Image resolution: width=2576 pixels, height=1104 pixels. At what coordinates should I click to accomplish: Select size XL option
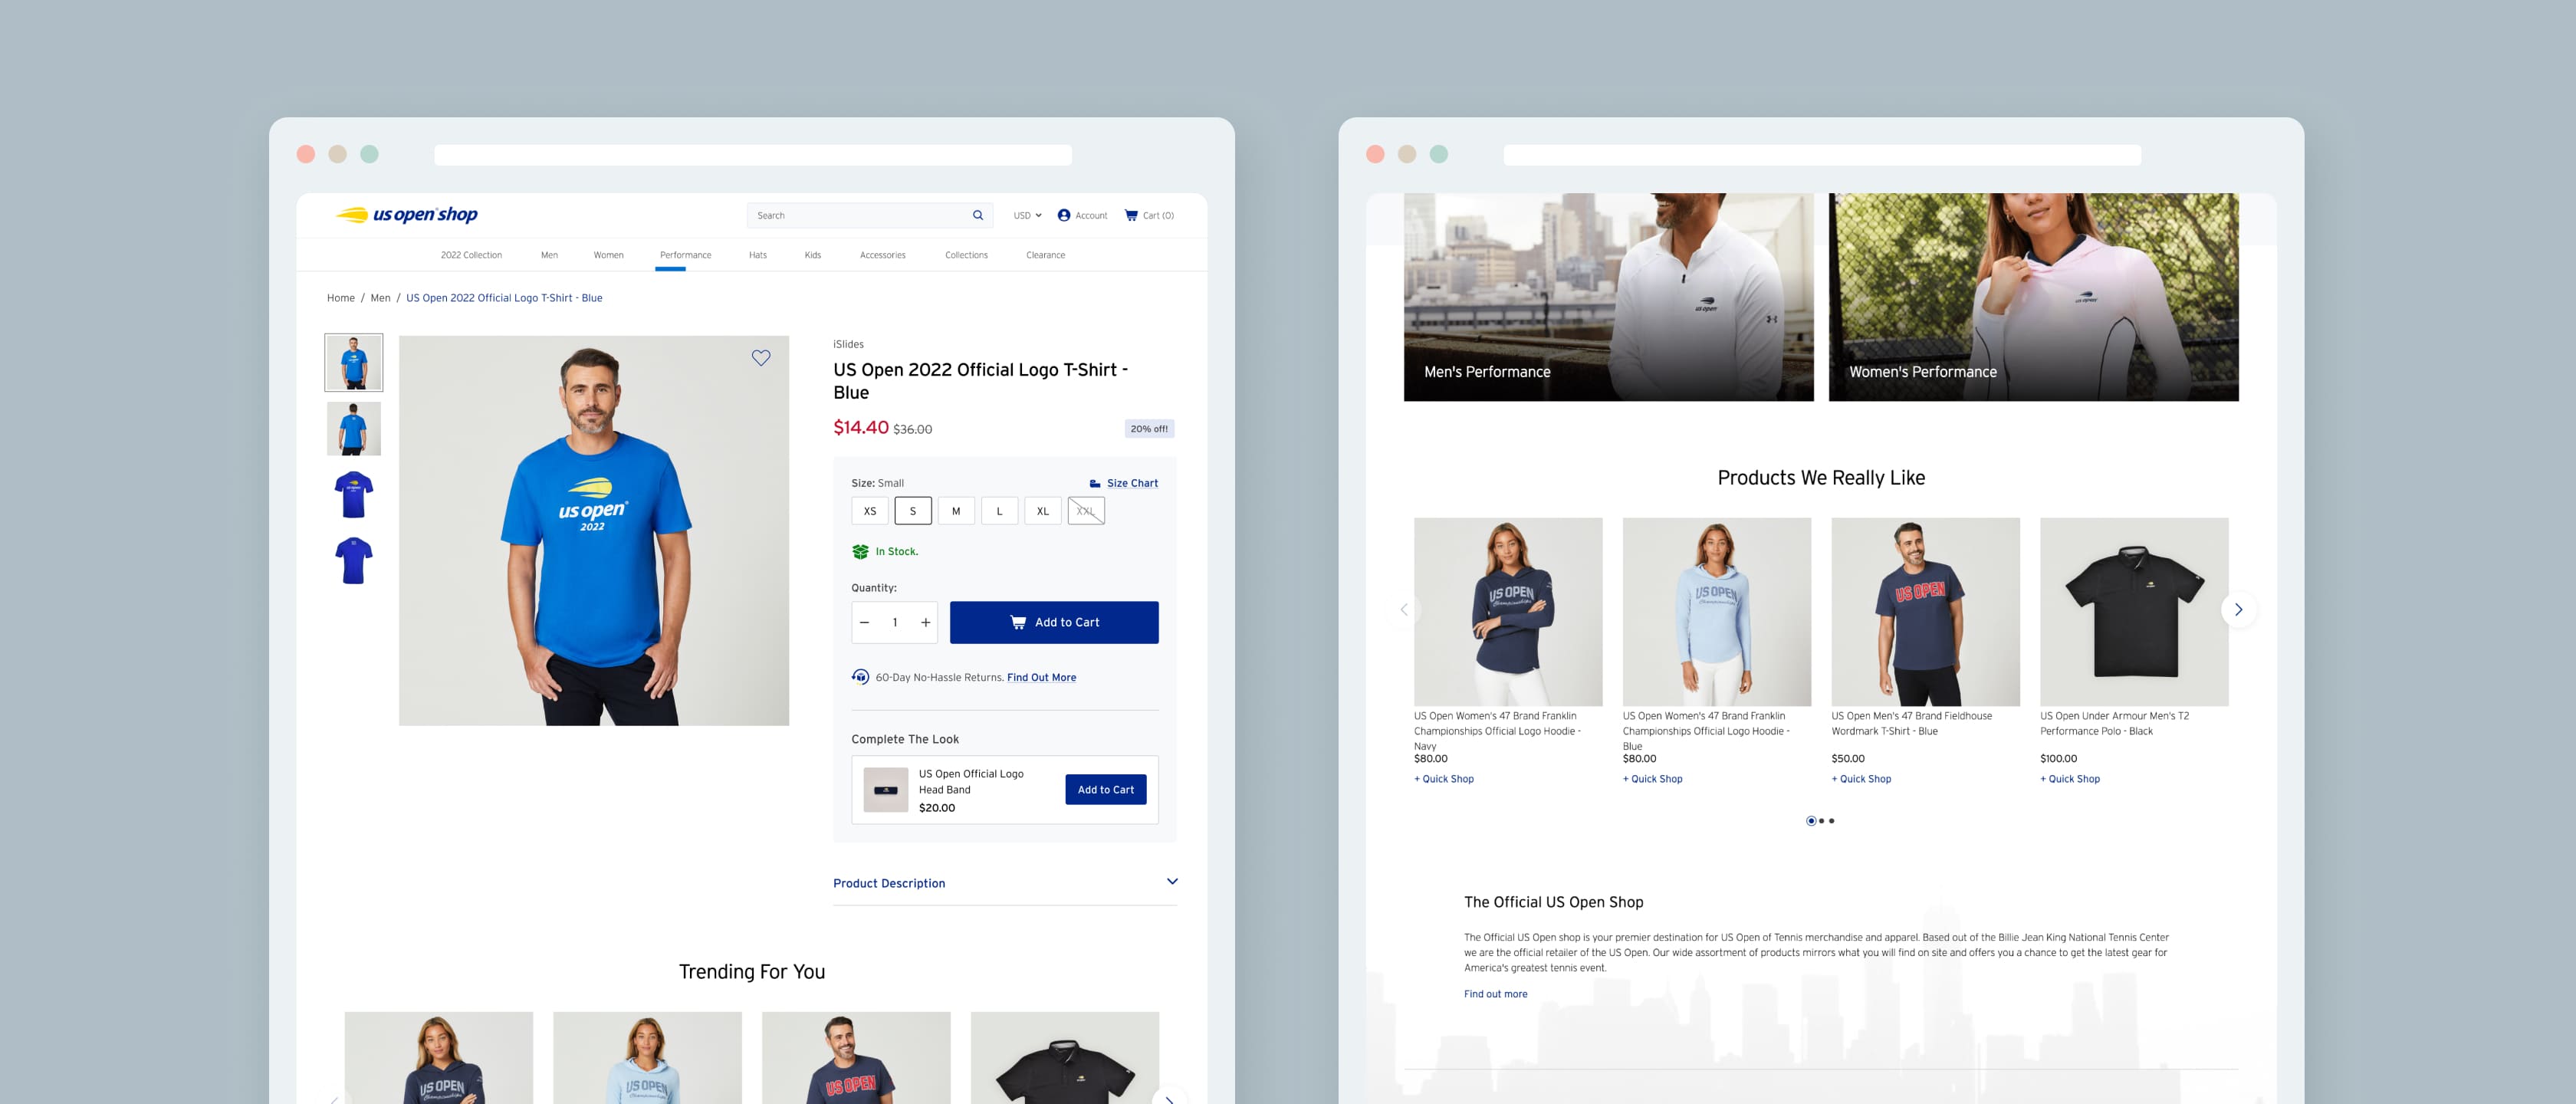click(1042, 511)
